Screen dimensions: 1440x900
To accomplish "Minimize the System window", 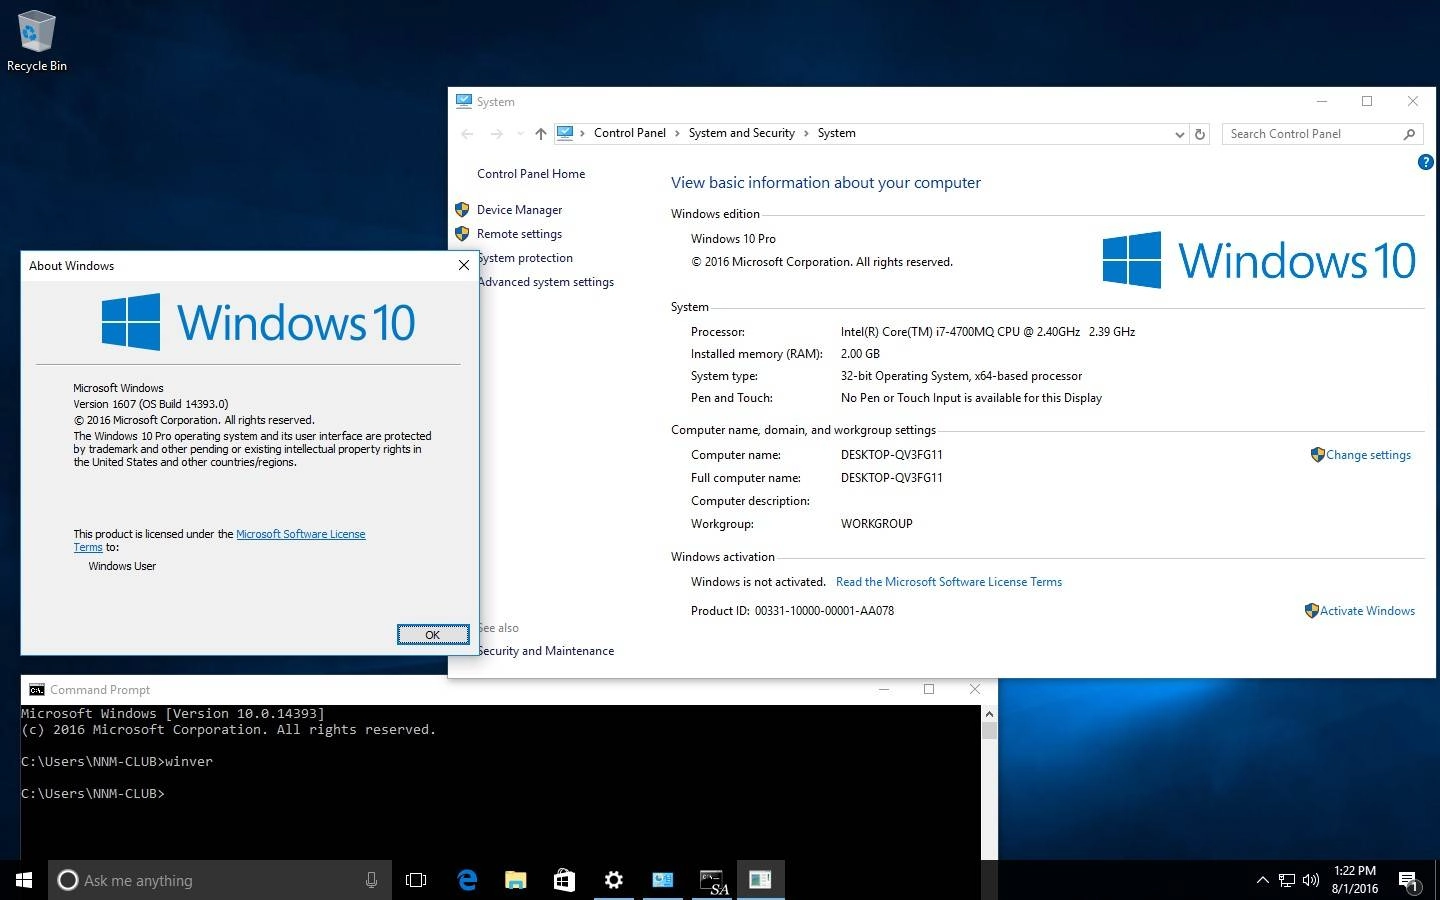I will (x=1321, y=101).
